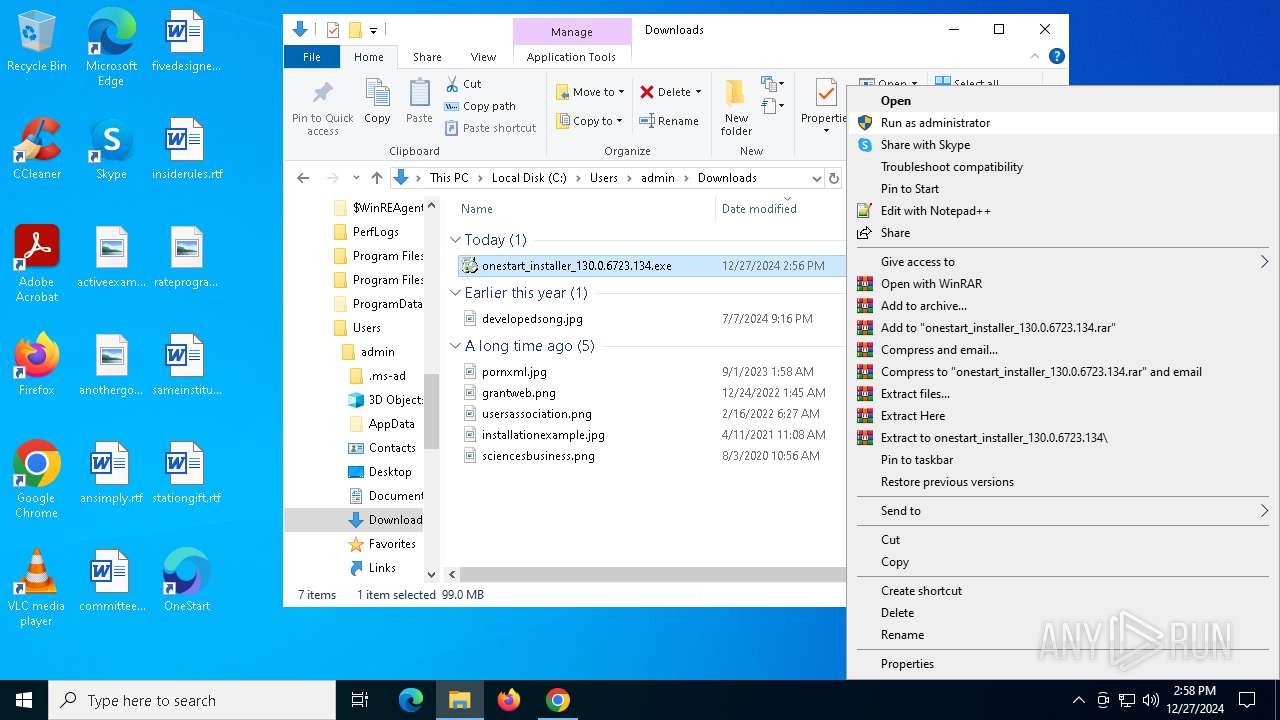Image resolution: width=1280 pixels, height=720 pixels.
Task: Open the address bar history dropdown
Action: point(816,178)
